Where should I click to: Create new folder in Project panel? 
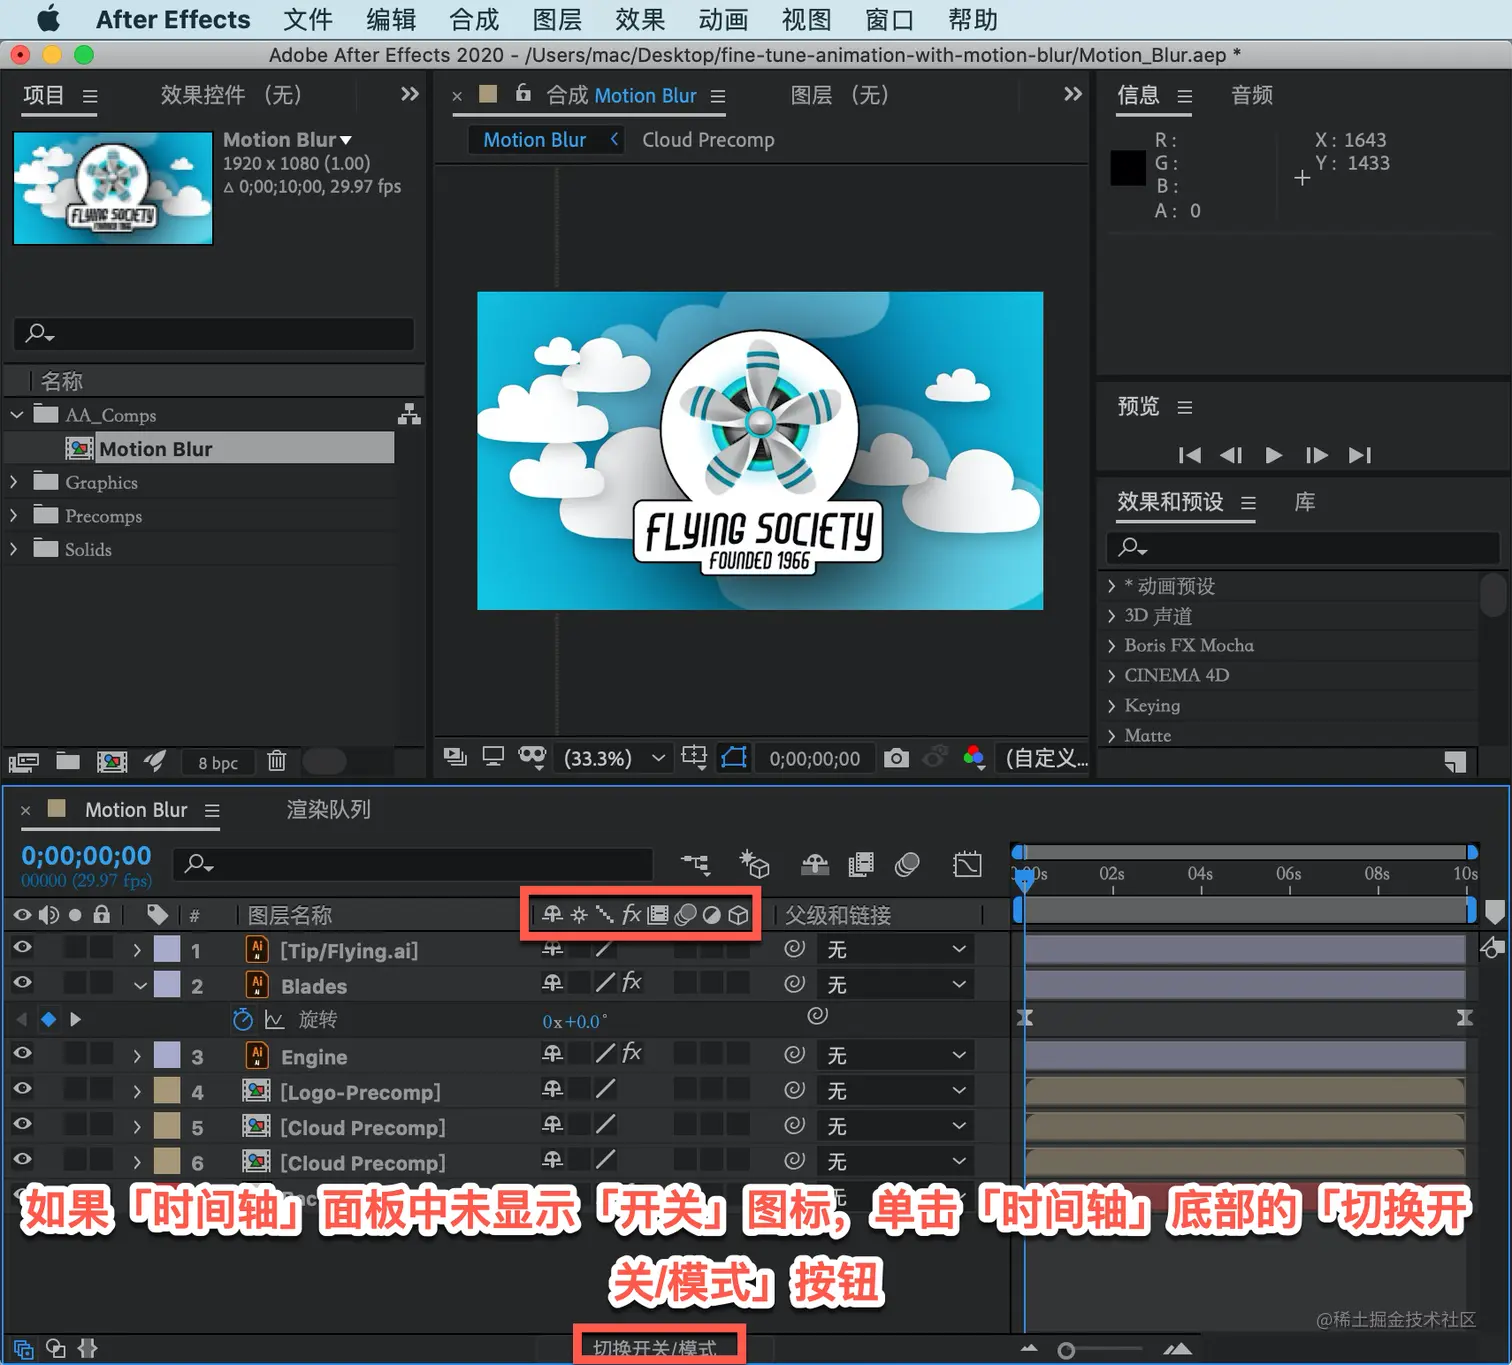(68, 761)
